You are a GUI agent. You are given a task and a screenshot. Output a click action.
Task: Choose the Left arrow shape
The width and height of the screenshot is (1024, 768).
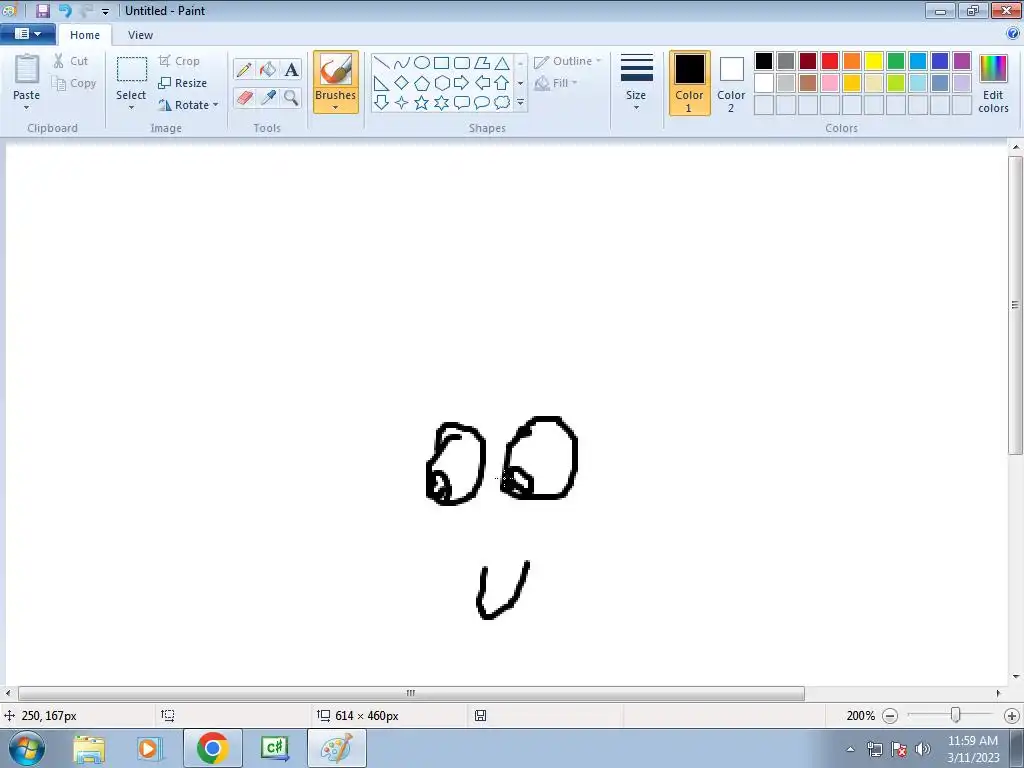click(x=482, y=83)
